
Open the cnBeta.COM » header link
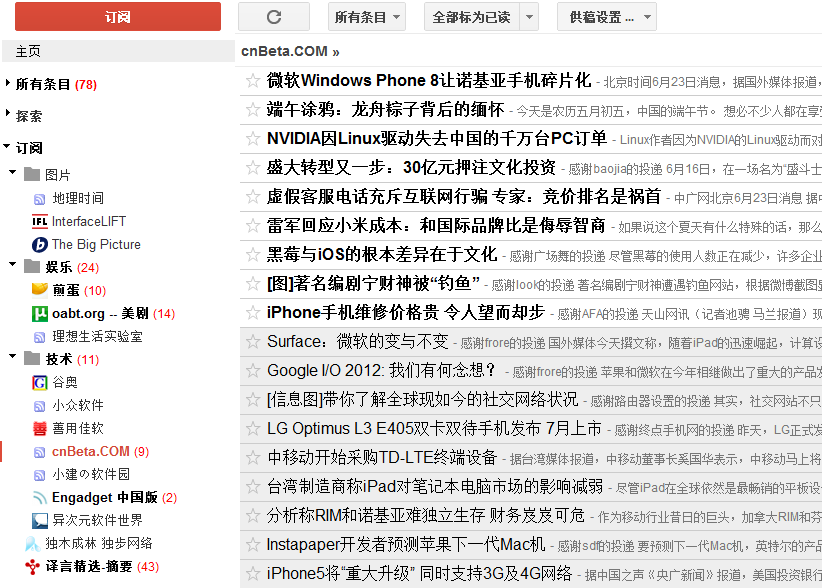[290, 51]
